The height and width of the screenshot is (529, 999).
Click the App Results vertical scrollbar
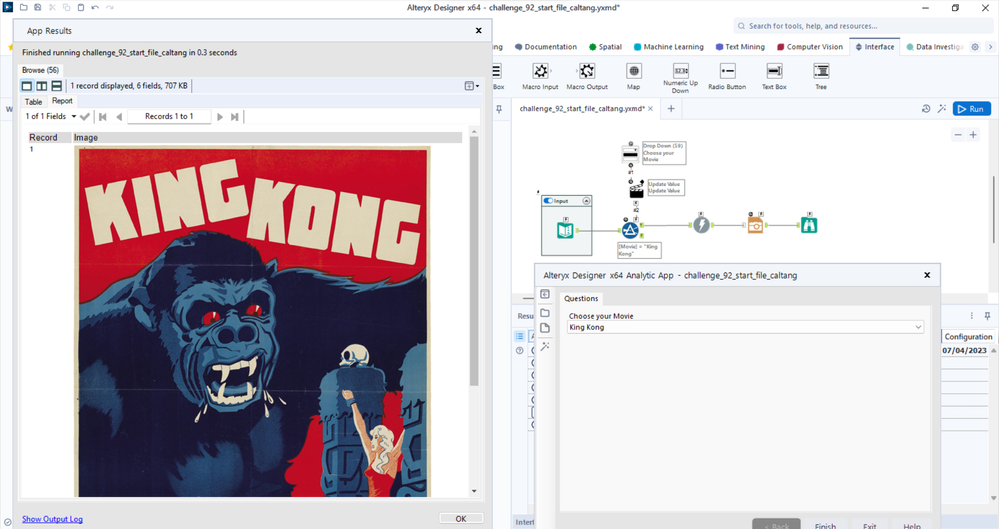(x=473, y=261)
